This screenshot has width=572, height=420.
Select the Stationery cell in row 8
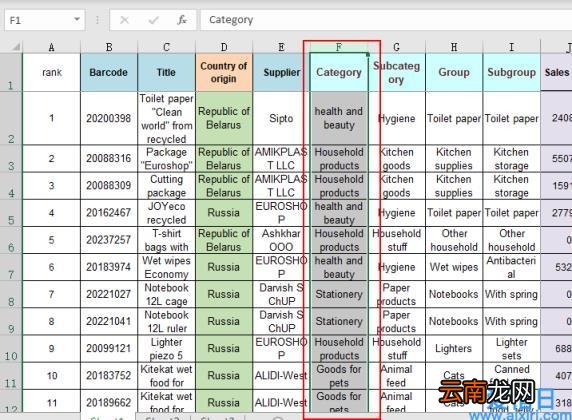(339, 294)
